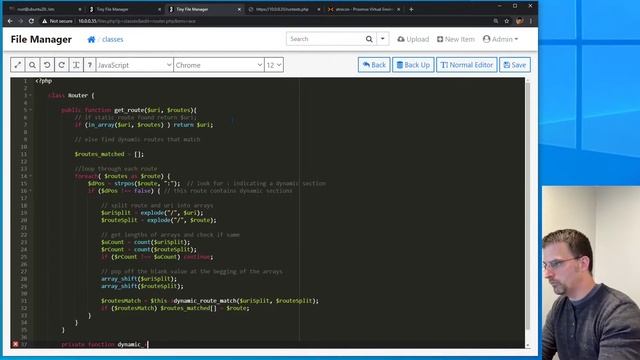The height and width of the screenshot is (360, 640).
Task: Click the File Manager title
Action: point(41,39)
